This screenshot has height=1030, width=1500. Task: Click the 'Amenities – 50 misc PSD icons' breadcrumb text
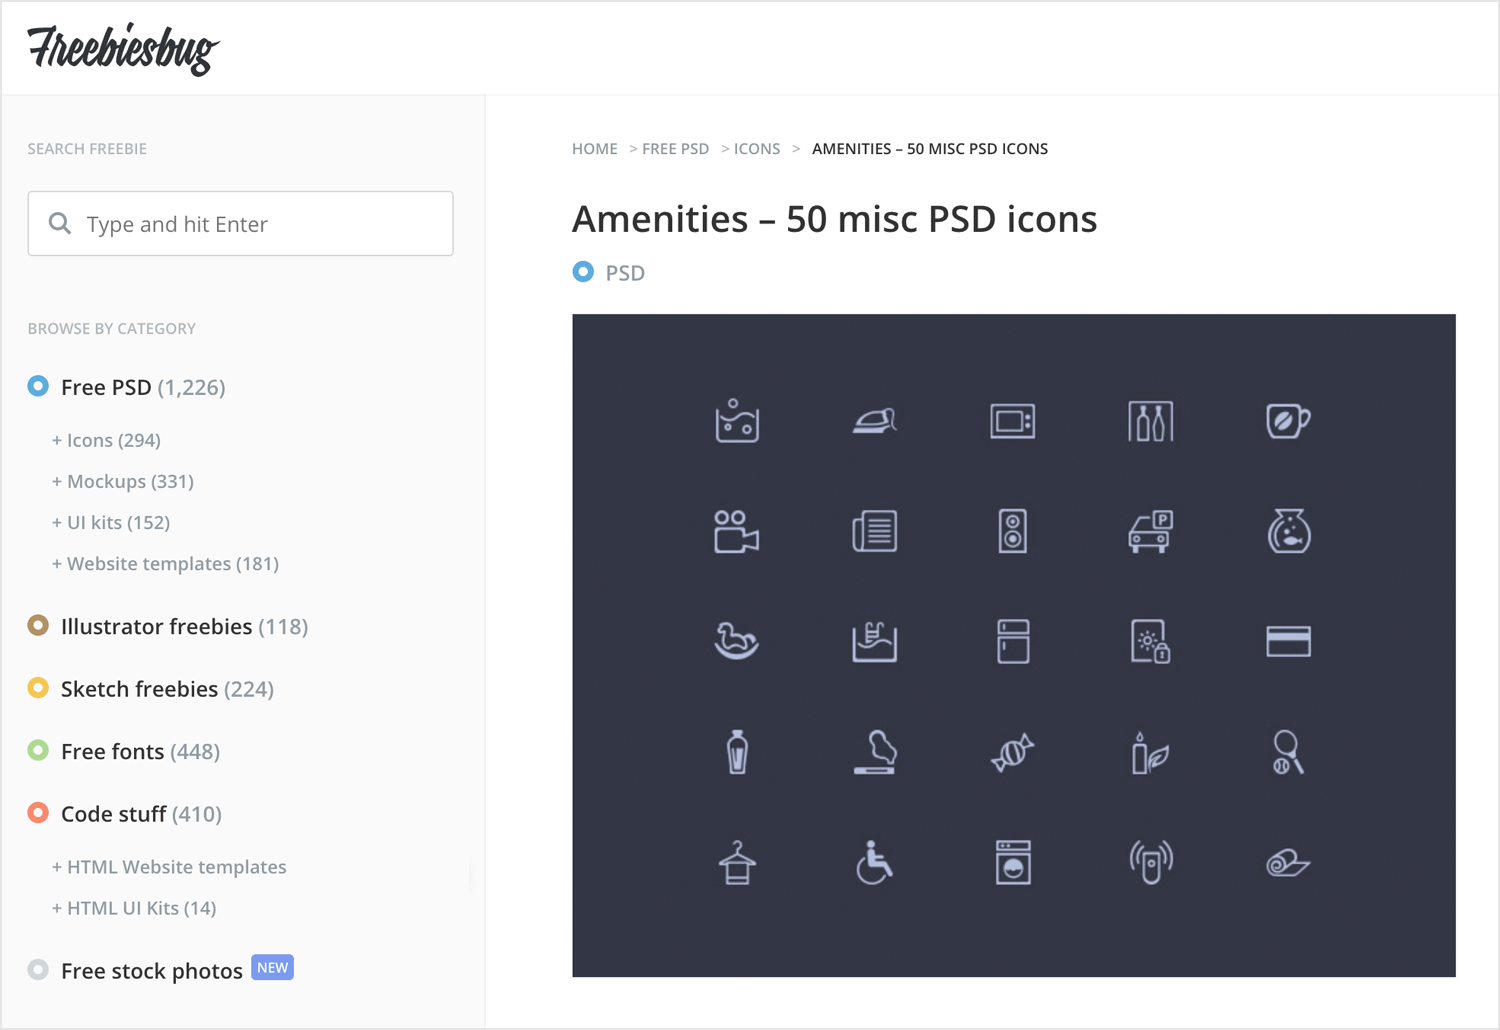click(930, 149)
